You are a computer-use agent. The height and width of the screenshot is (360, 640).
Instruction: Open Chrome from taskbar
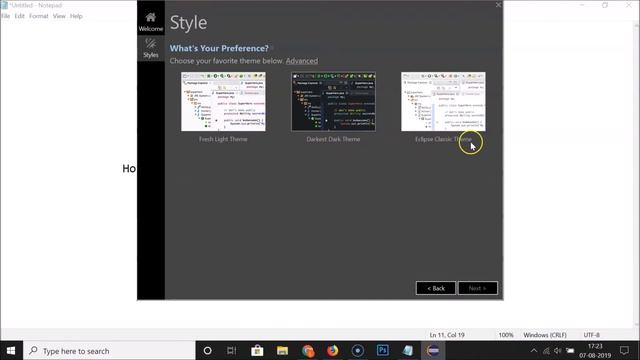click(x=308, y=351)
